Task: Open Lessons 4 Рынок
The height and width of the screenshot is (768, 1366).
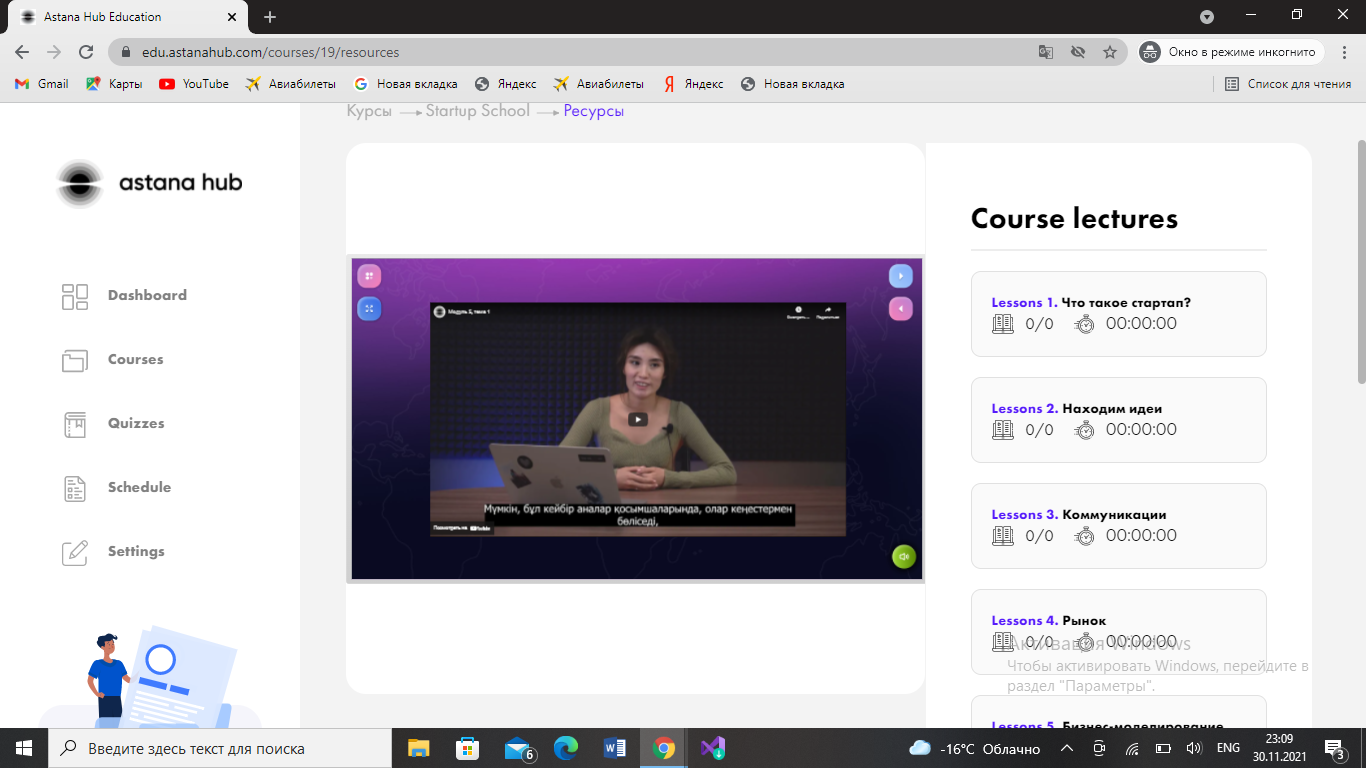Action: [x=1119, y=632]
